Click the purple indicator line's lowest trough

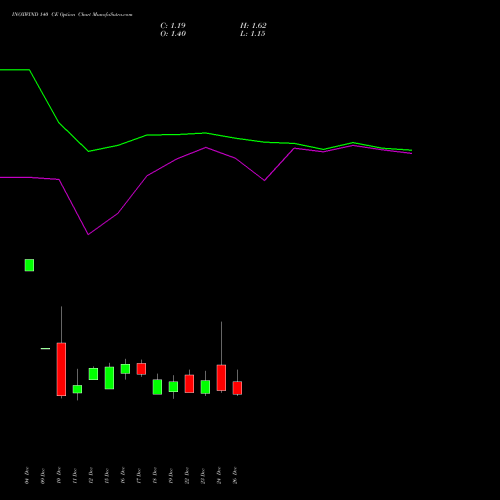tap(88, 234)
